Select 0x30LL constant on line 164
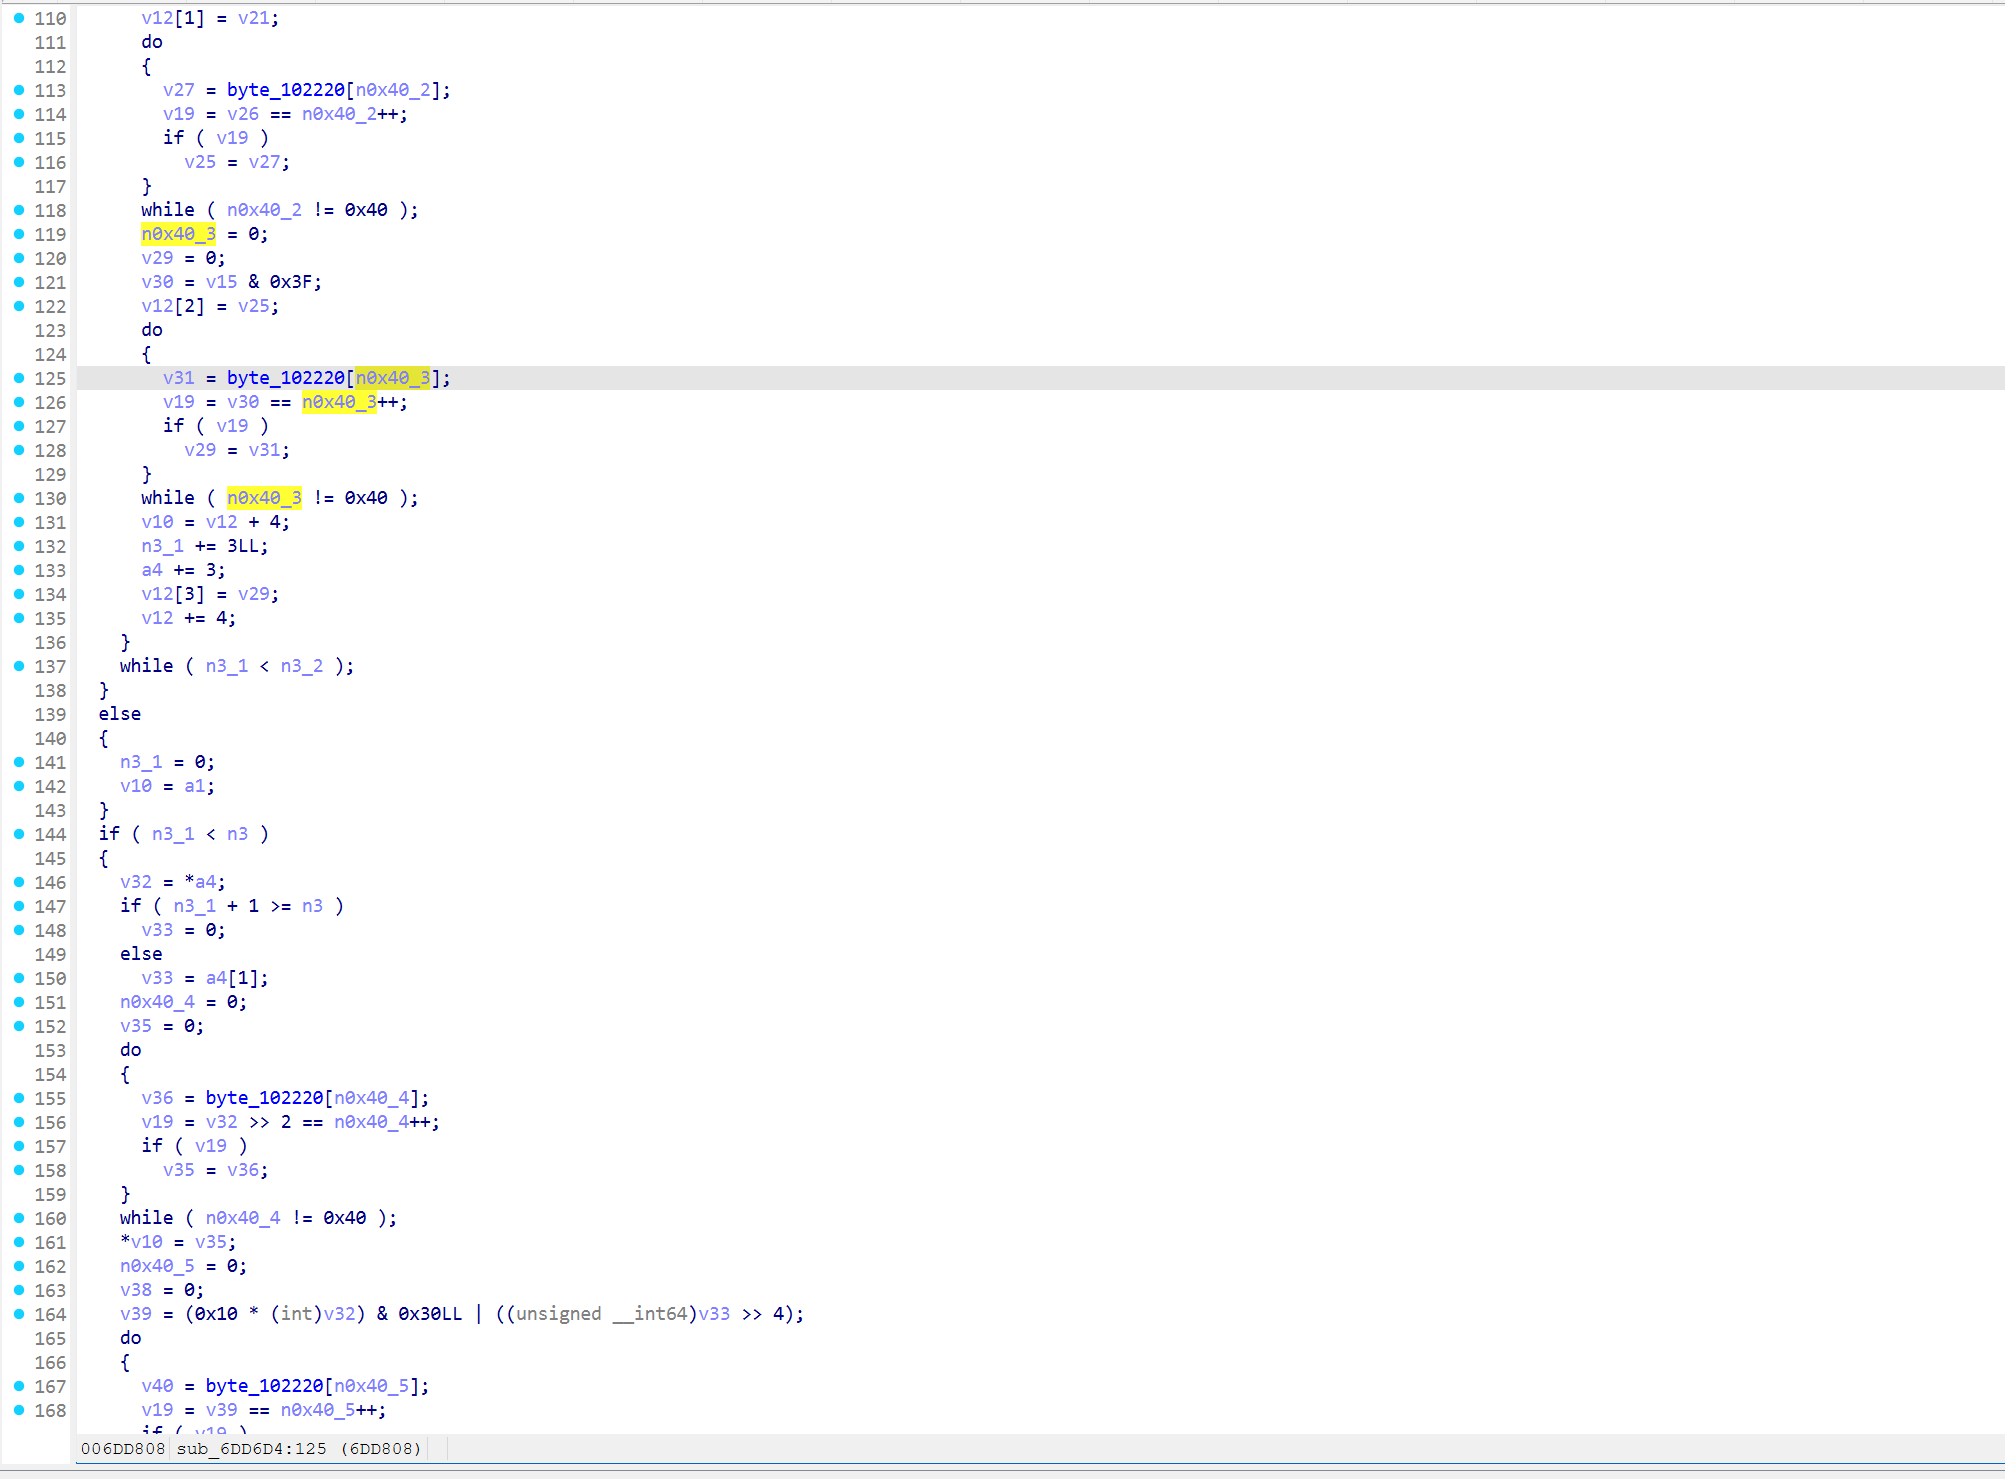Viewport: 2005px width, 1479px height. click(430, 1314)
